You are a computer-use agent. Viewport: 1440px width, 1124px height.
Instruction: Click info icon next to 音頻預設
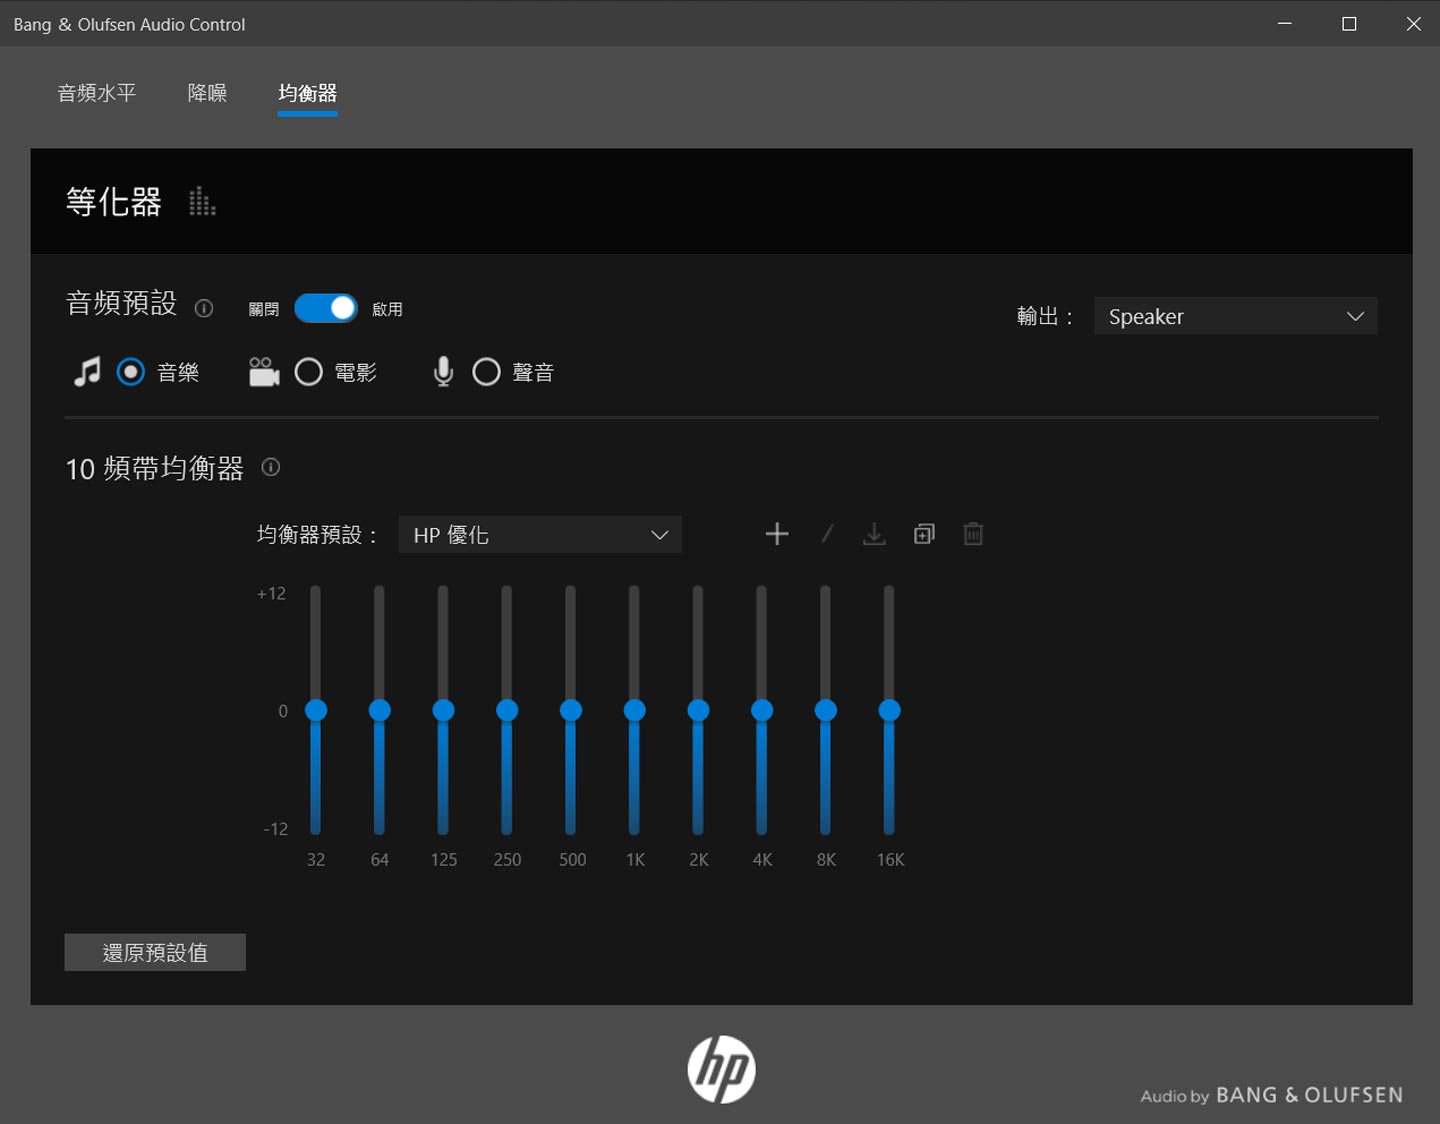point(204,308)
